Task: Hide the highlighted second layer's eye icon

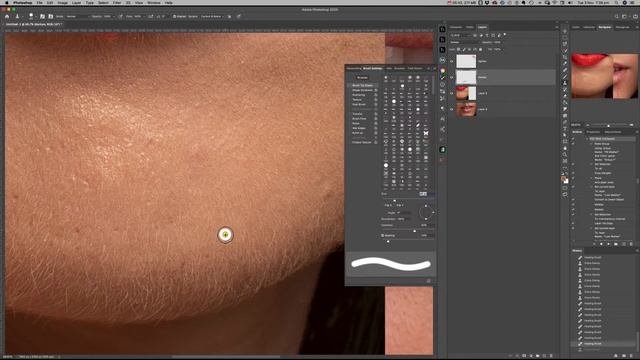Action: (452, 77)
